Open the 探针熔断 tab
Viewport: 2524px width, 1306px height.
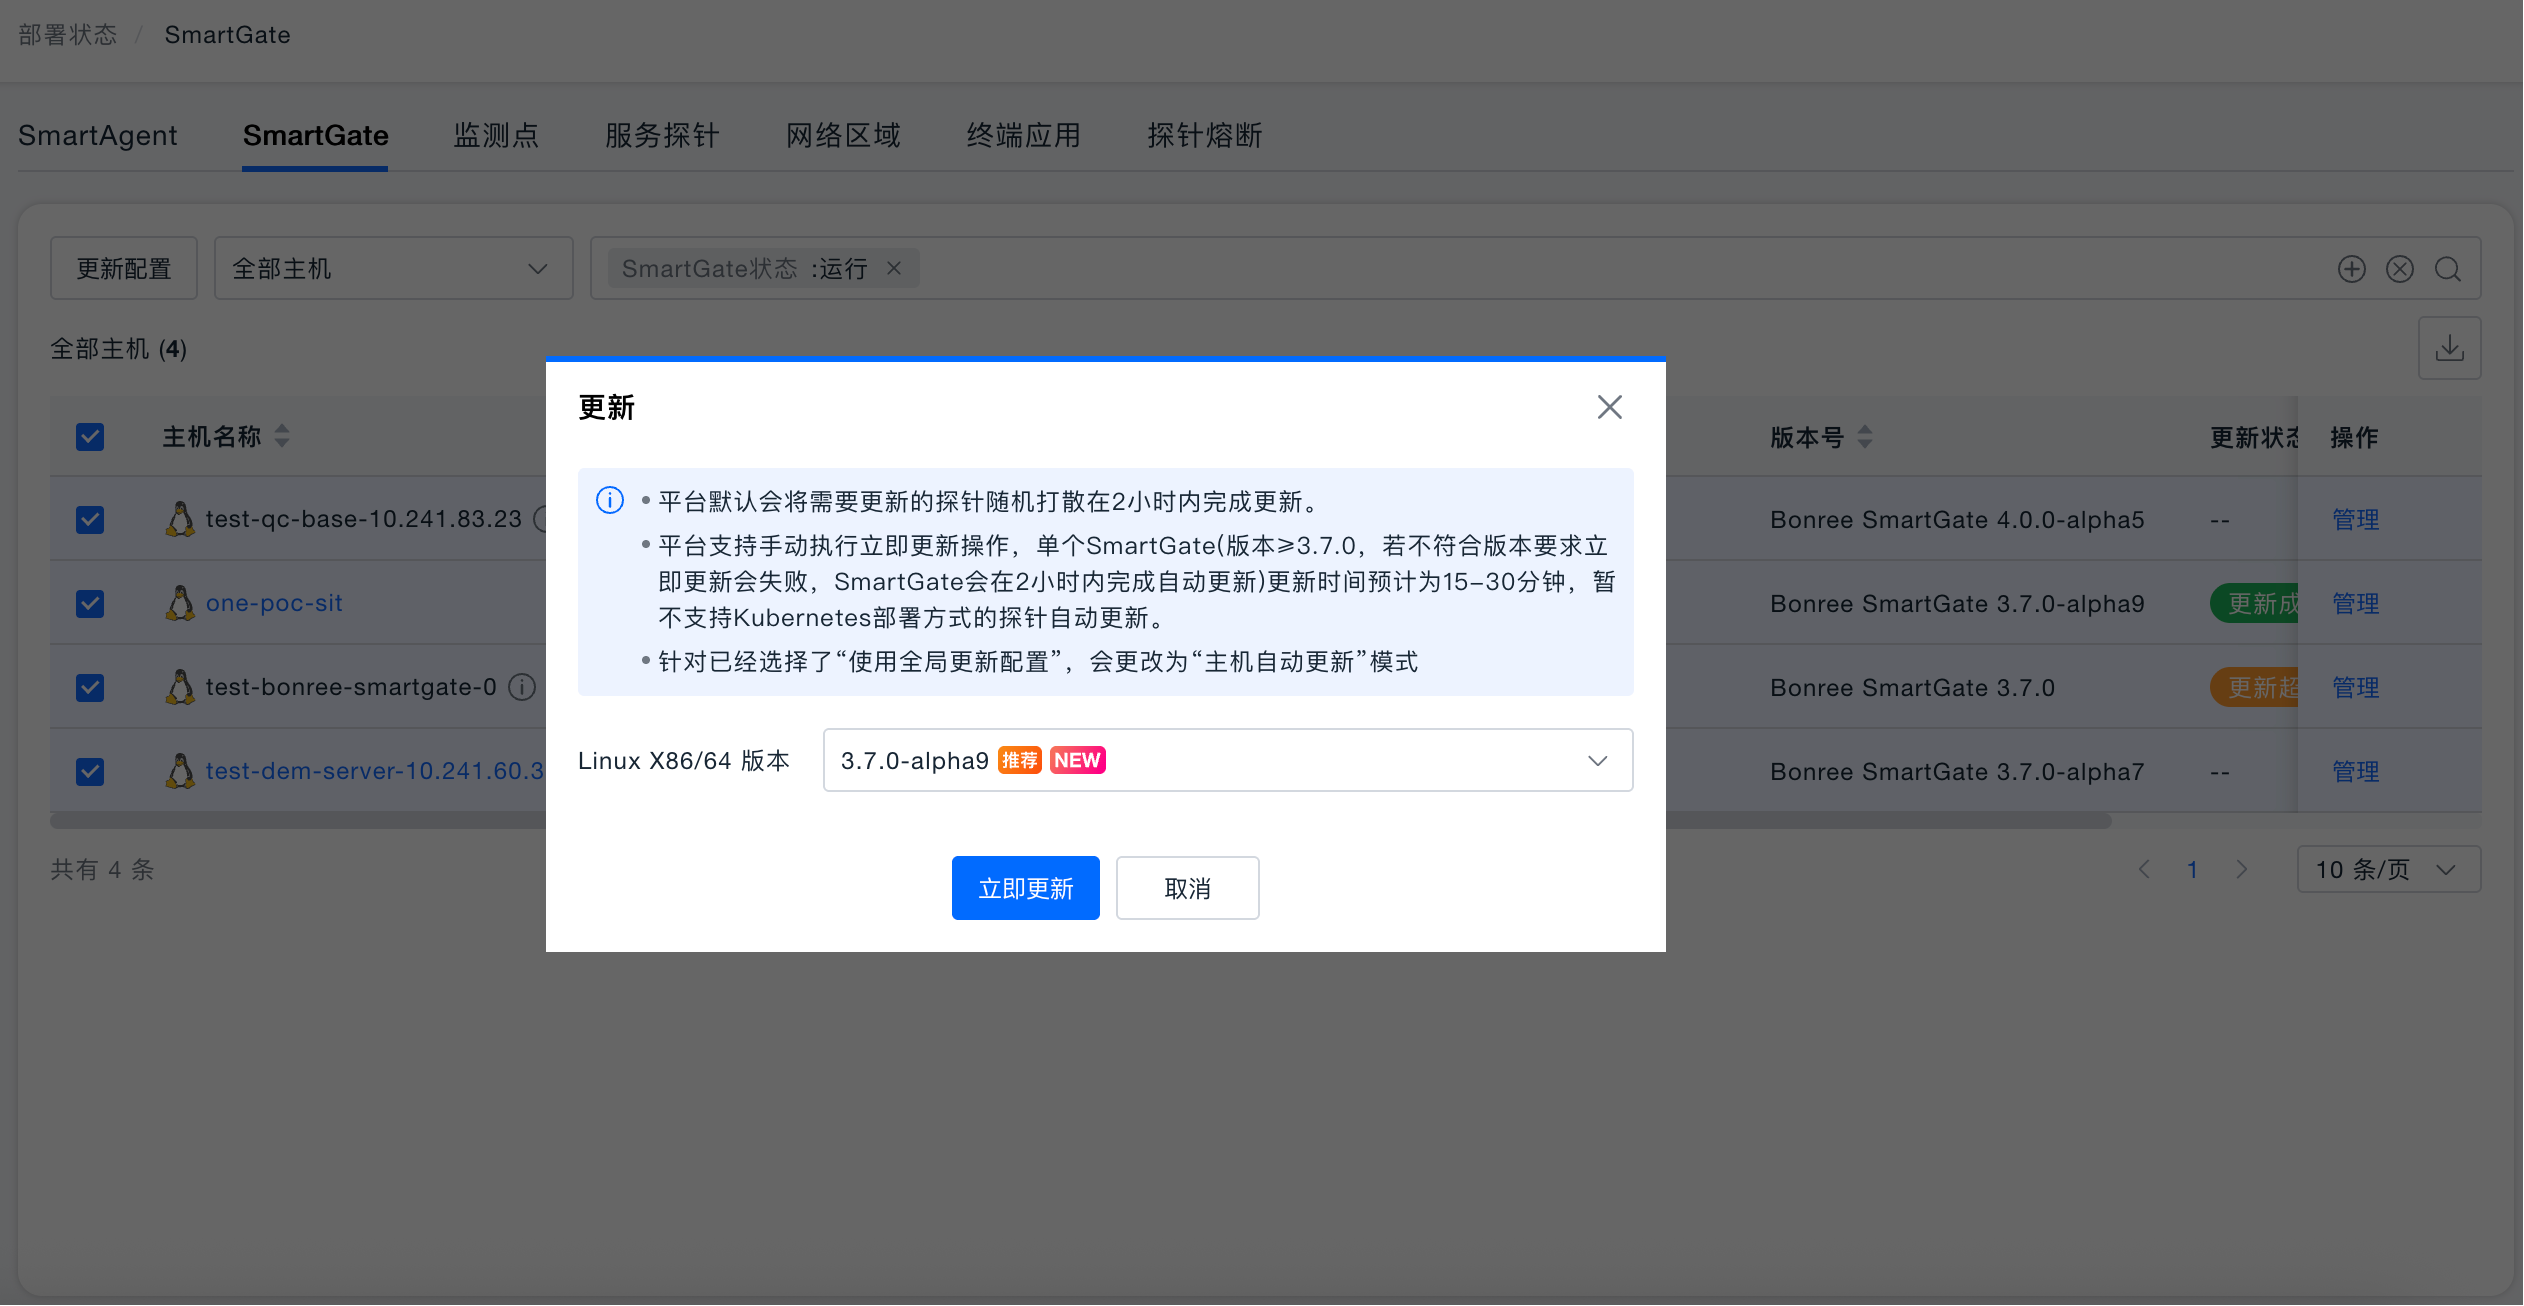pos(1205,135)
